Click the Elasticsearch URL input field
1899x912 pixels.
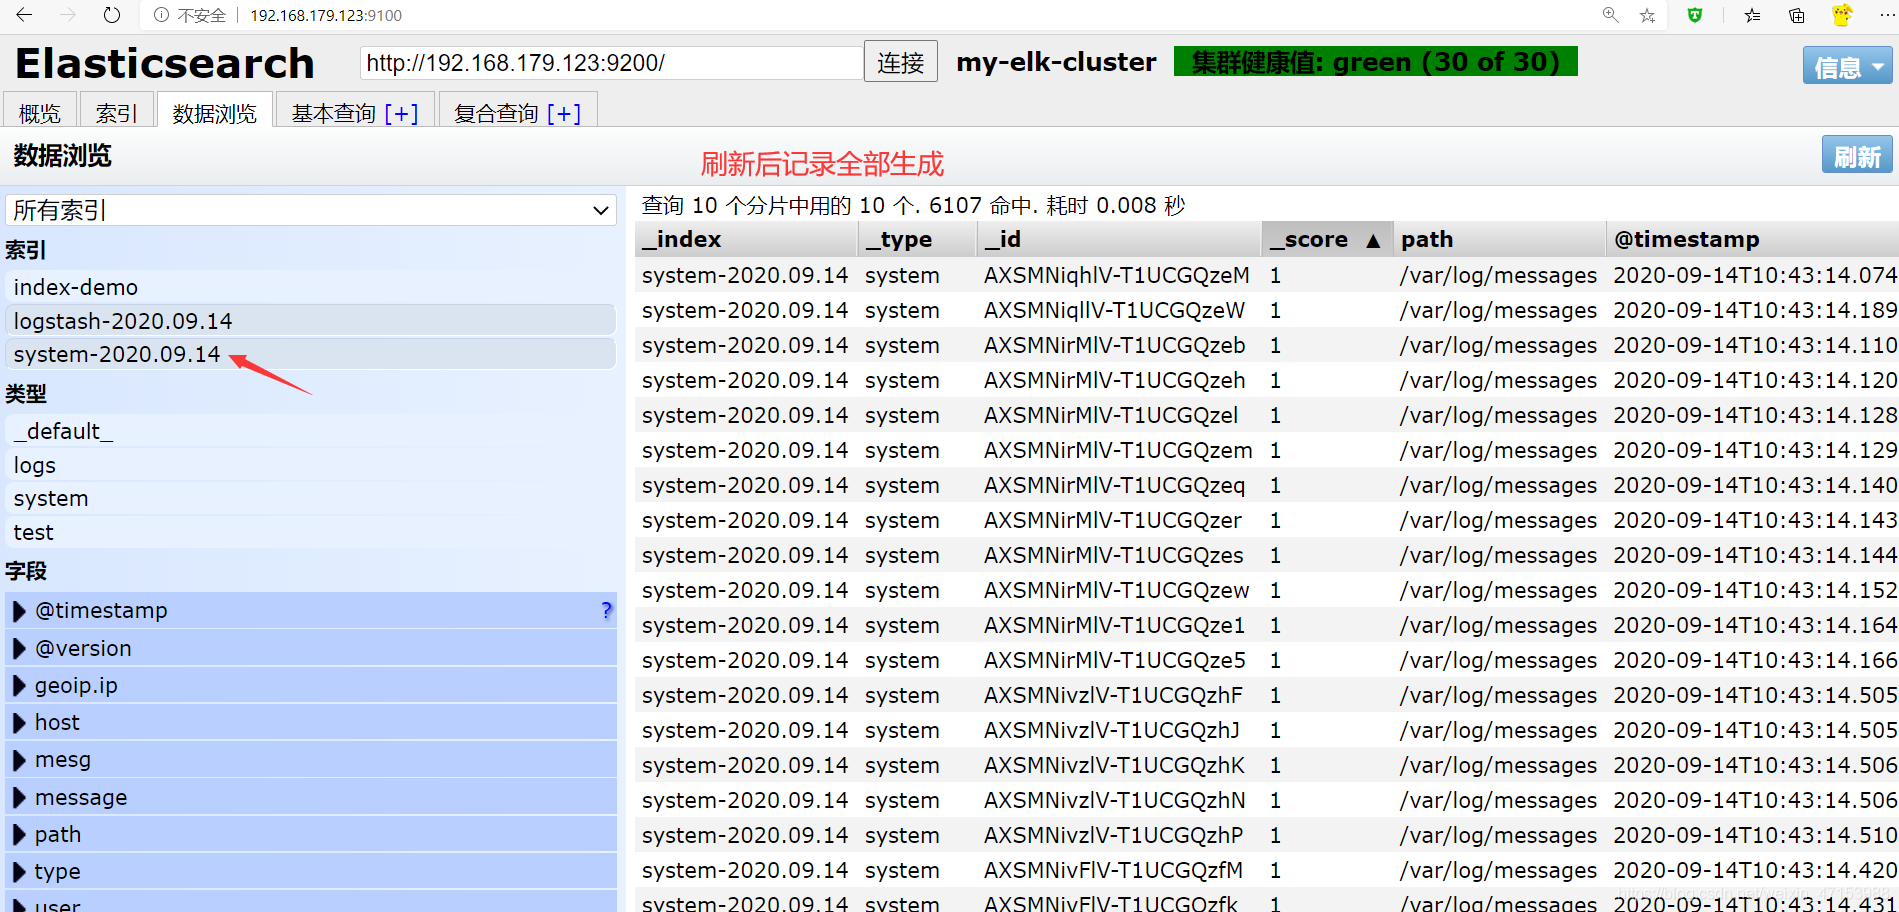[x=611, y=63]
